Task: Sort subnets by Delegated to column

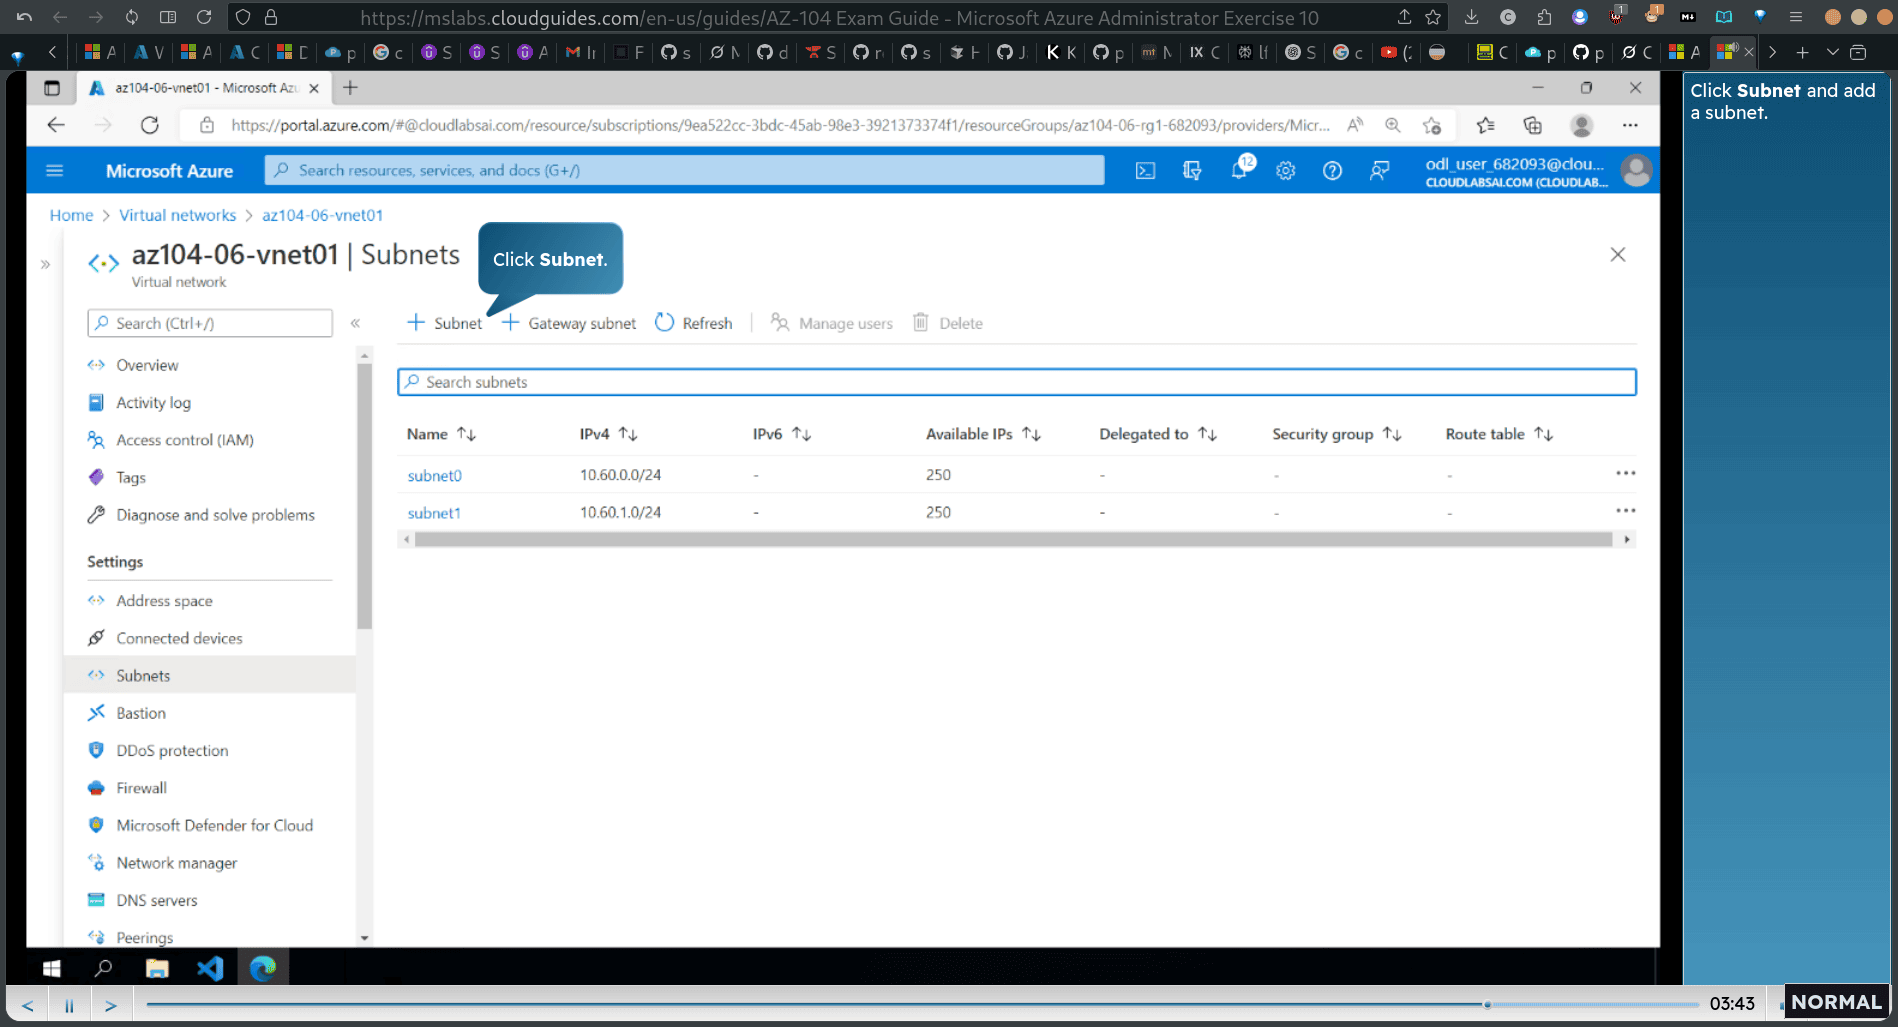Action: pyautogui.click(x=1158, y=434)
